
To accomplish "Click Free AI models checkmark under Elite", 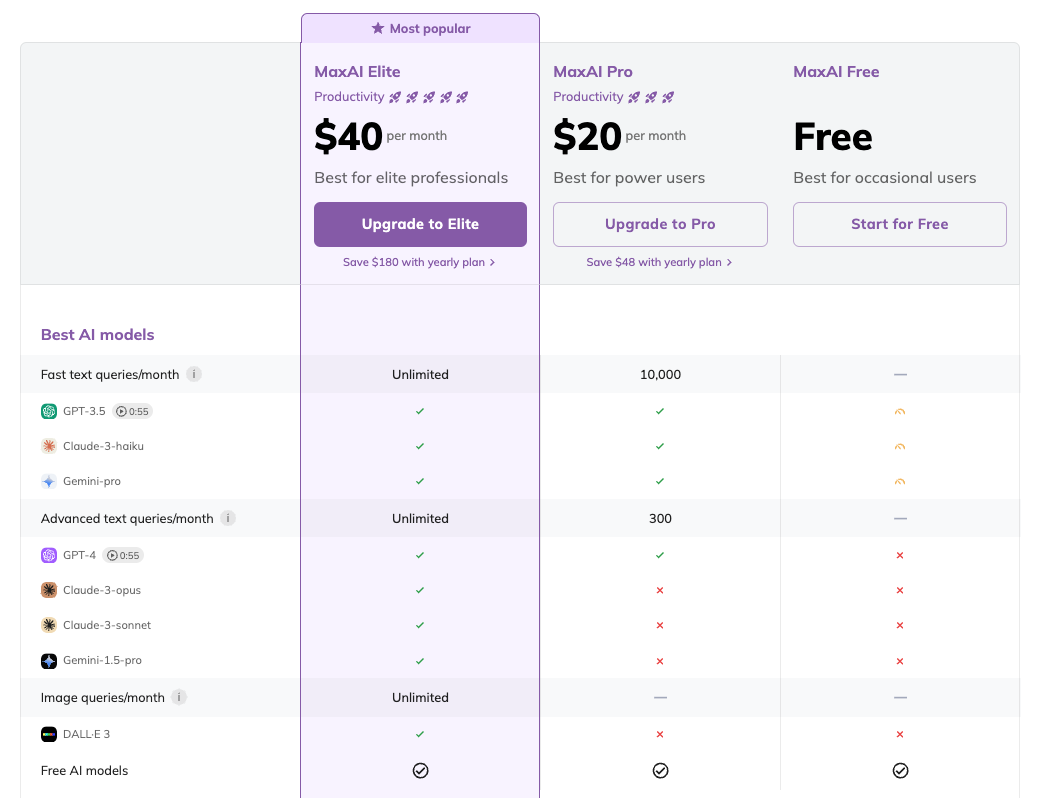I will 420,770.
